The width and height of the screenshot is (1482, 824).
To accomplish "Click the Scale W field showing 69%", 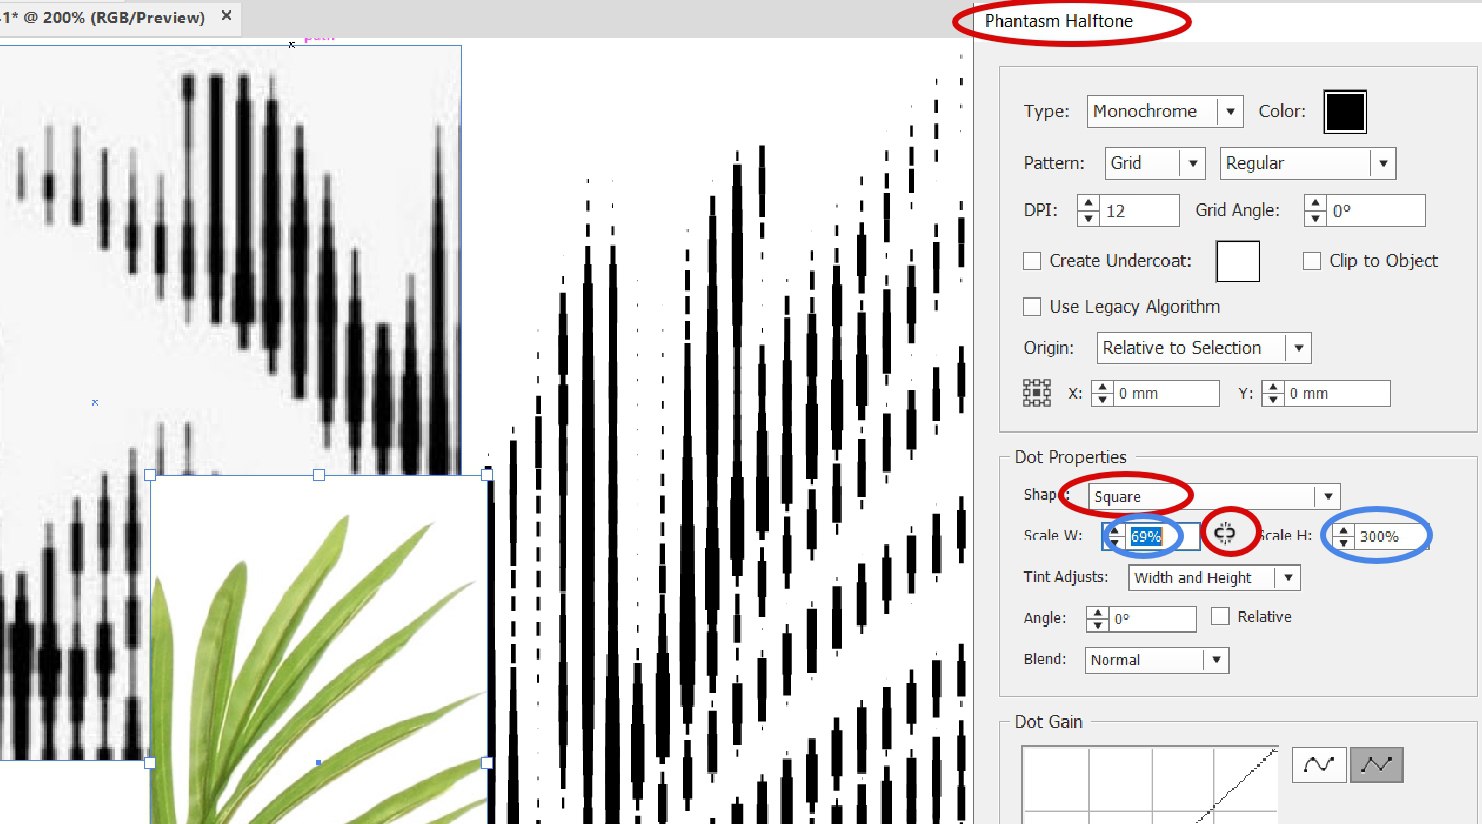I will coord(1163,537).
